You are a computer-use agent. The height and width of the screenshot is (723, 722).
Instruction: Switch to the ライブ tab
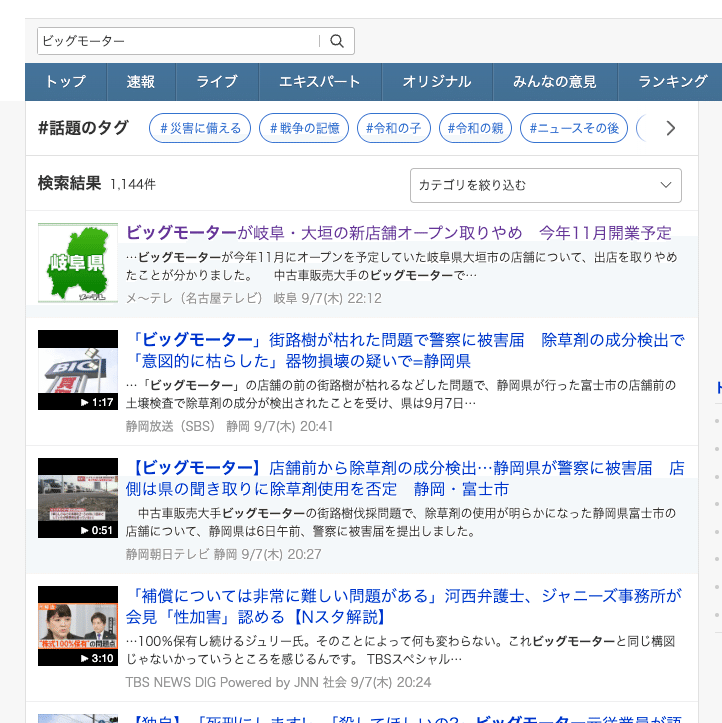tap(217, 82)
